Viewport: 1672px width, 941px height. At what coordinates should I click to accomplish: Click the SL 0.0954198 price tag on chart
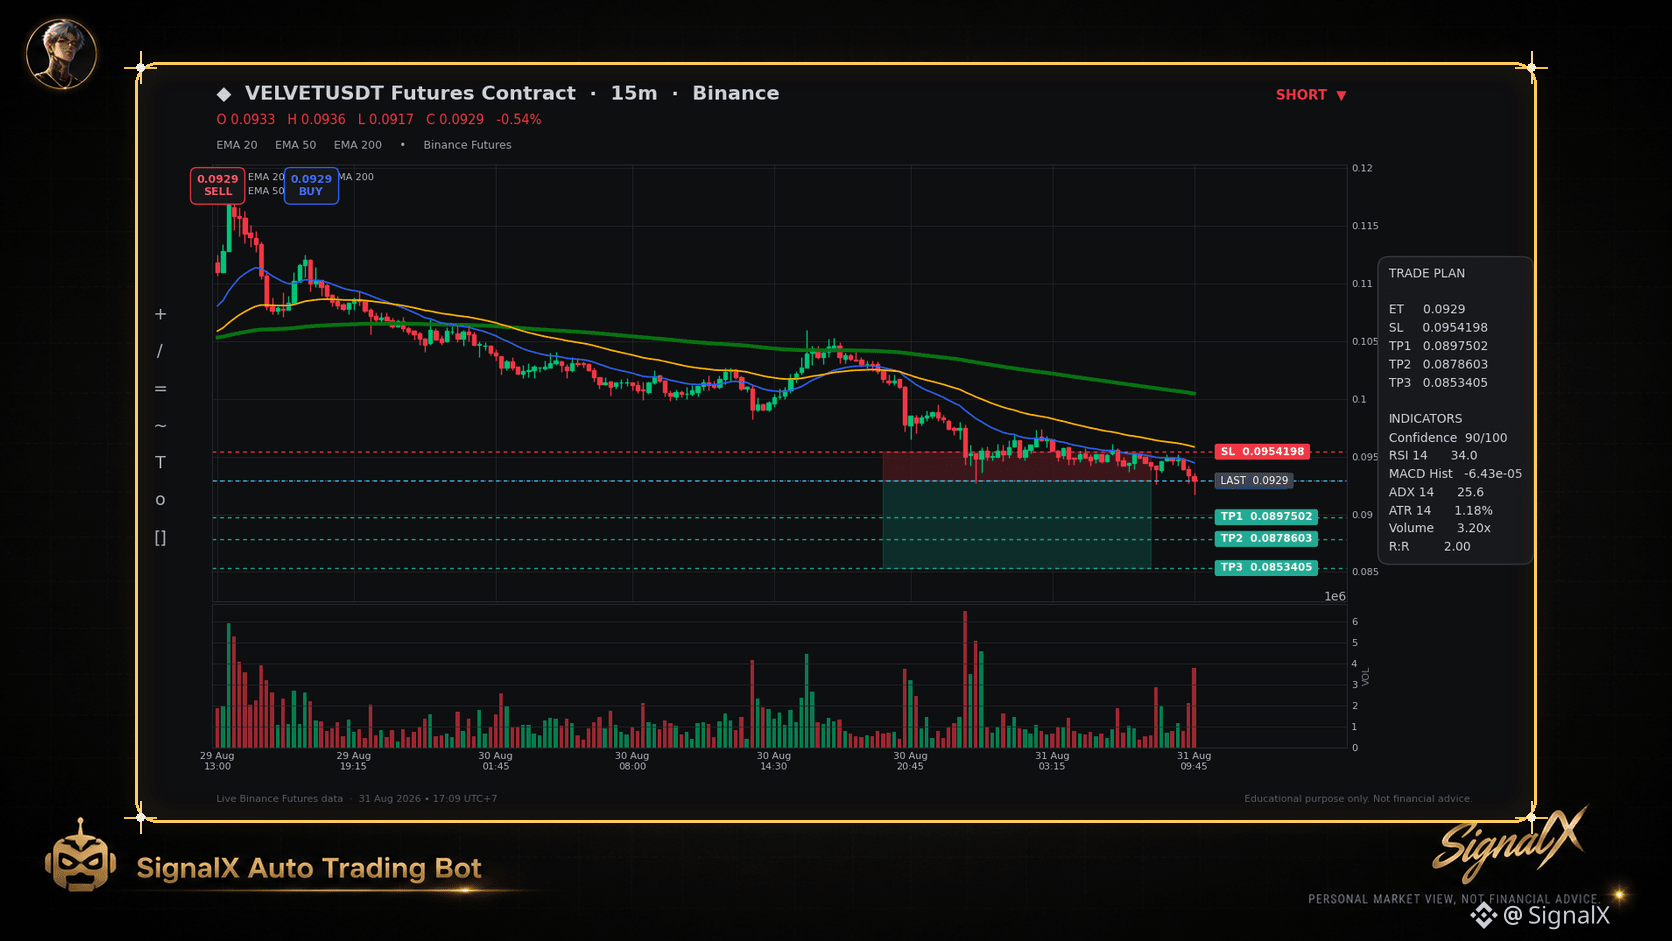(1262, 452)
